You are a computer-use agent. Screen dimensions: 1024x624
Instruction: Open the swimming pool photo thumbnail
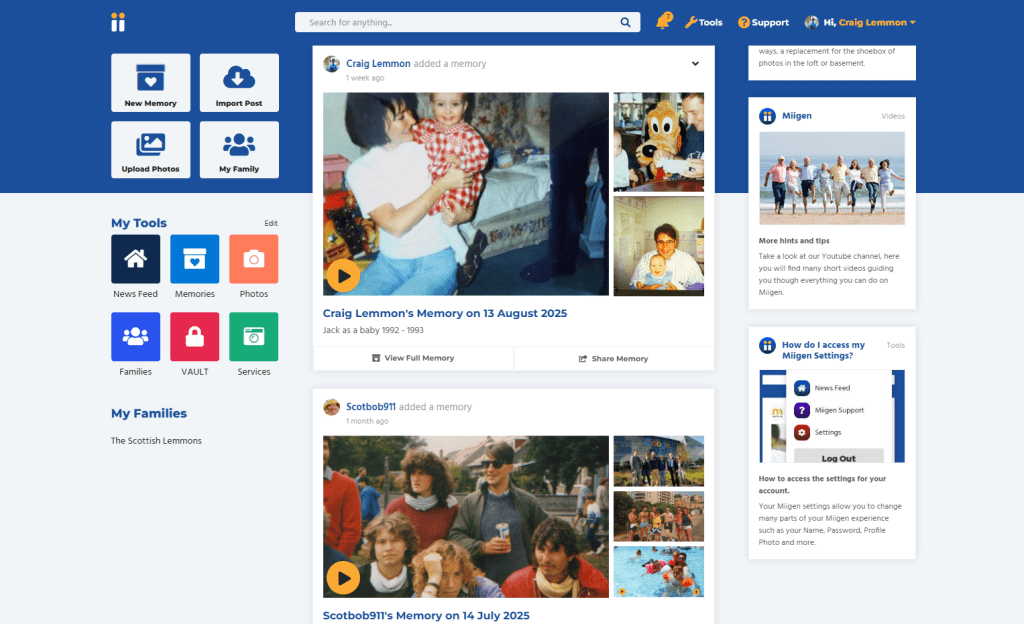click(x=659, y=572)
